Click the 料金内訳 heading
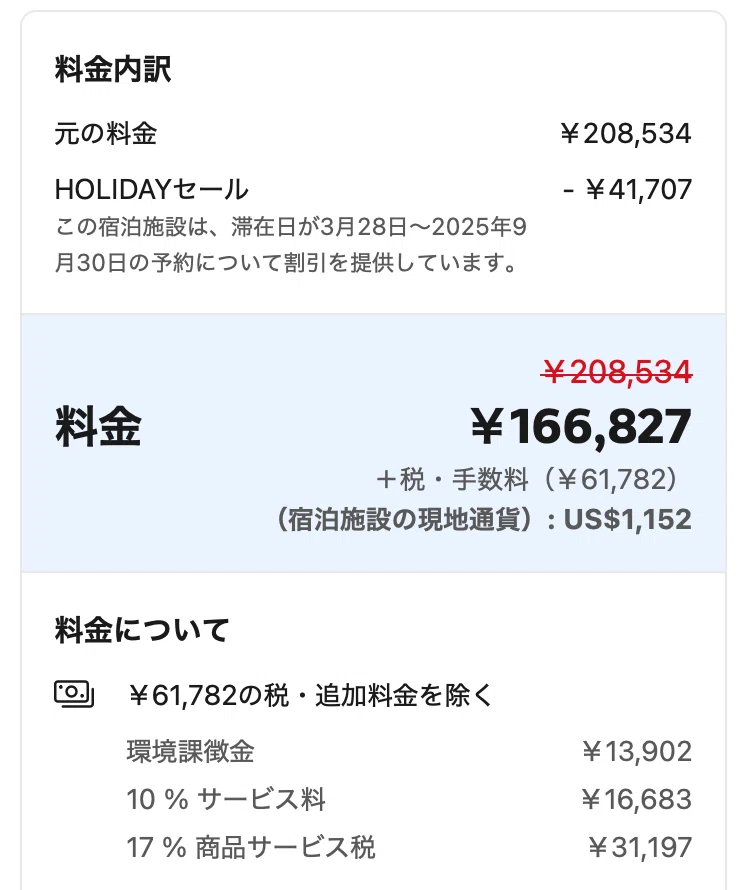Screen dimensions: 744x890 (113, 70)
